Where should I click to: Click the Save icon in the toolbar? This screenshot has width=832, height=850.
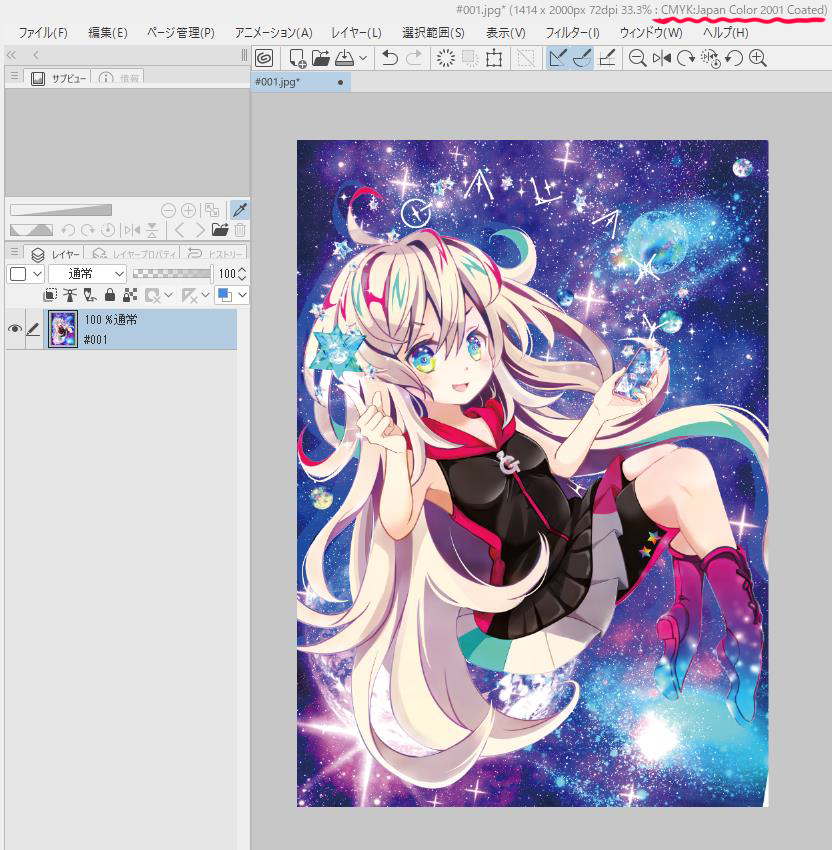pos(345,58)
